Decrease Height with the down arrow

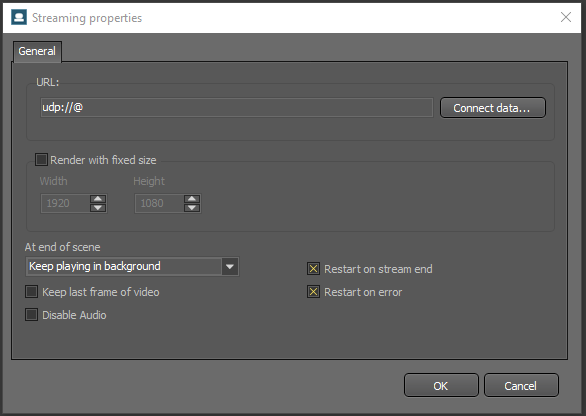pyautogui.click(x=192, y=208)
